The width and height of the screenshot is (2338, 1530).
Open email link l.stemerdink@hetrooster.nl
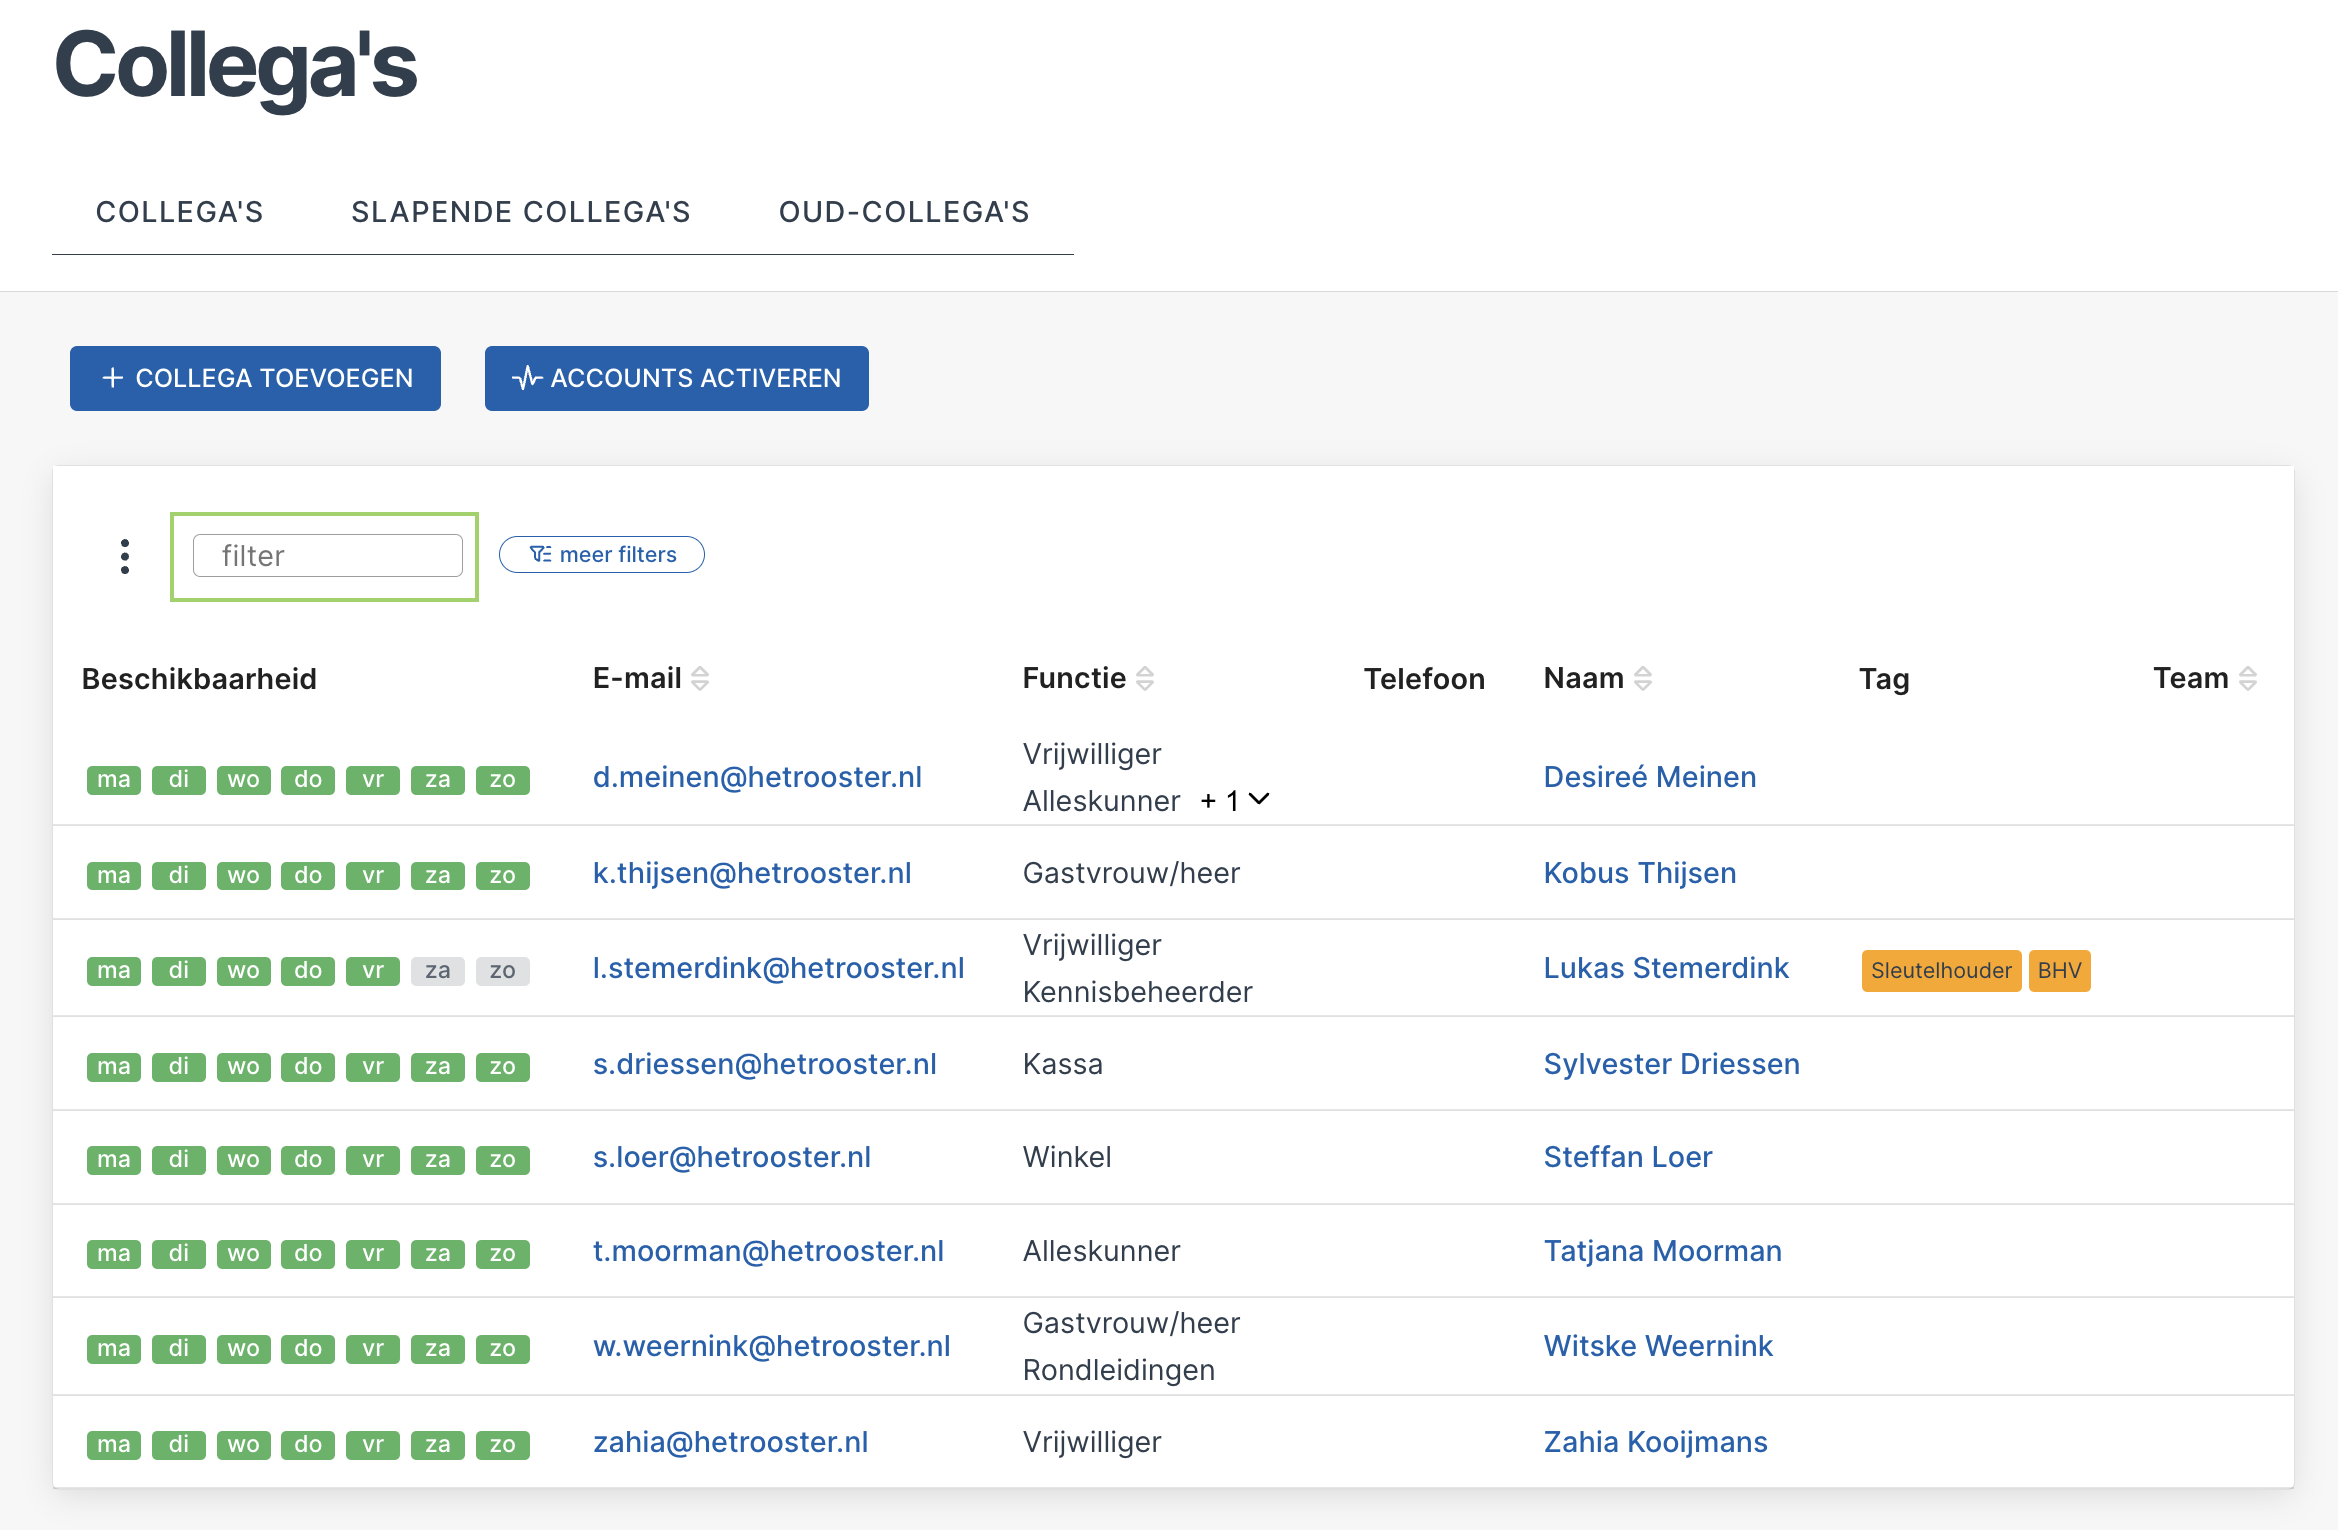(778, 968)
